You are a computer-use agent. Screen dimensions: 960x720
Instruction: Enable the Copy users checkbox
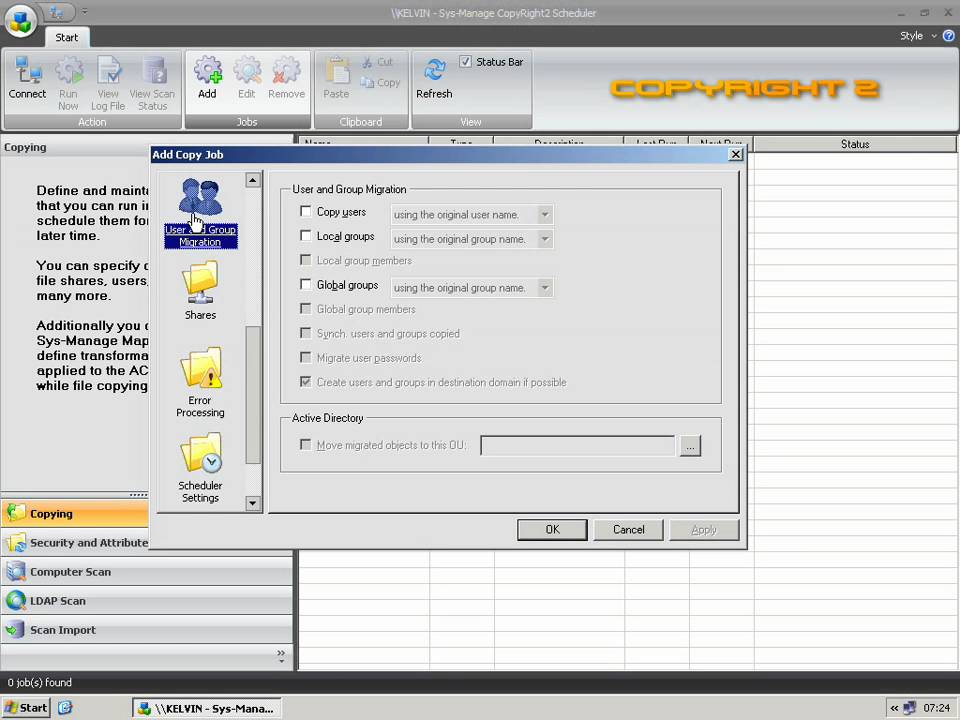[306, 212]
